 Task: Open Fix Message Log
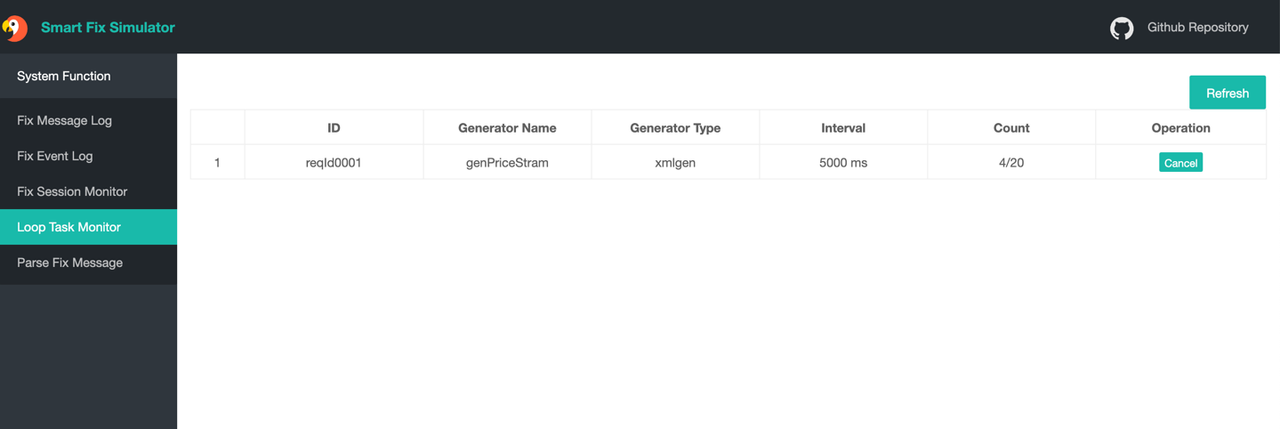(x=88, y=120)
